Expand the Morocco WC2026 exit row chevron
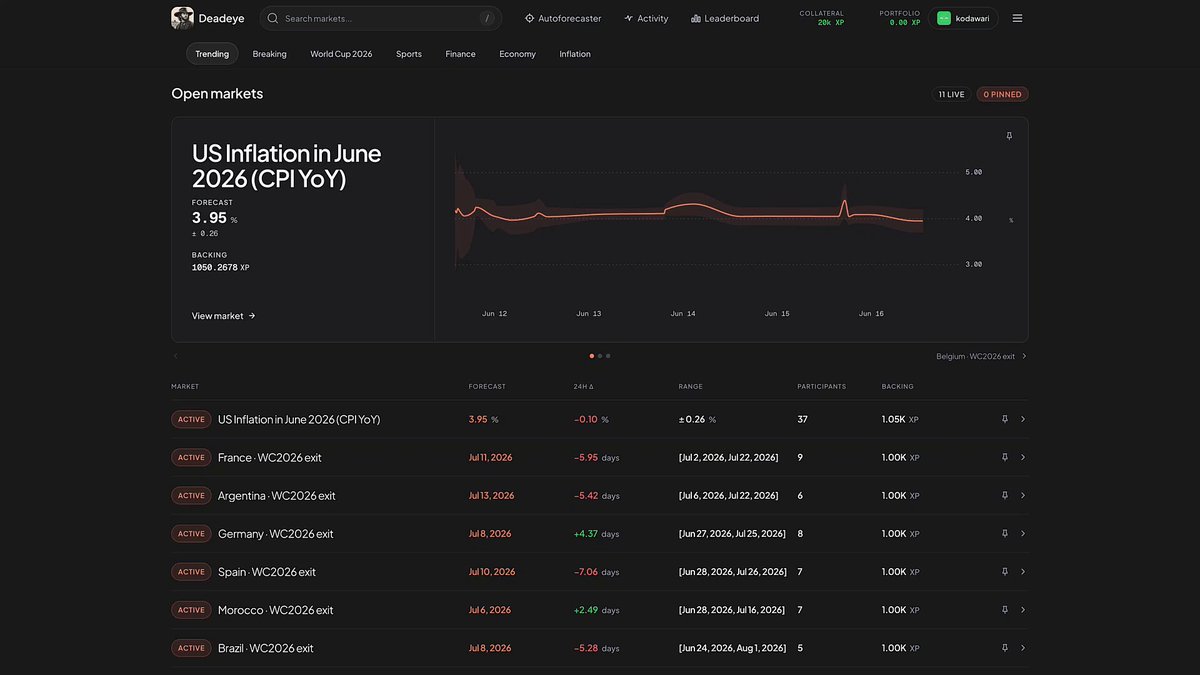 pyautogui.click(x=1023, y=610)
